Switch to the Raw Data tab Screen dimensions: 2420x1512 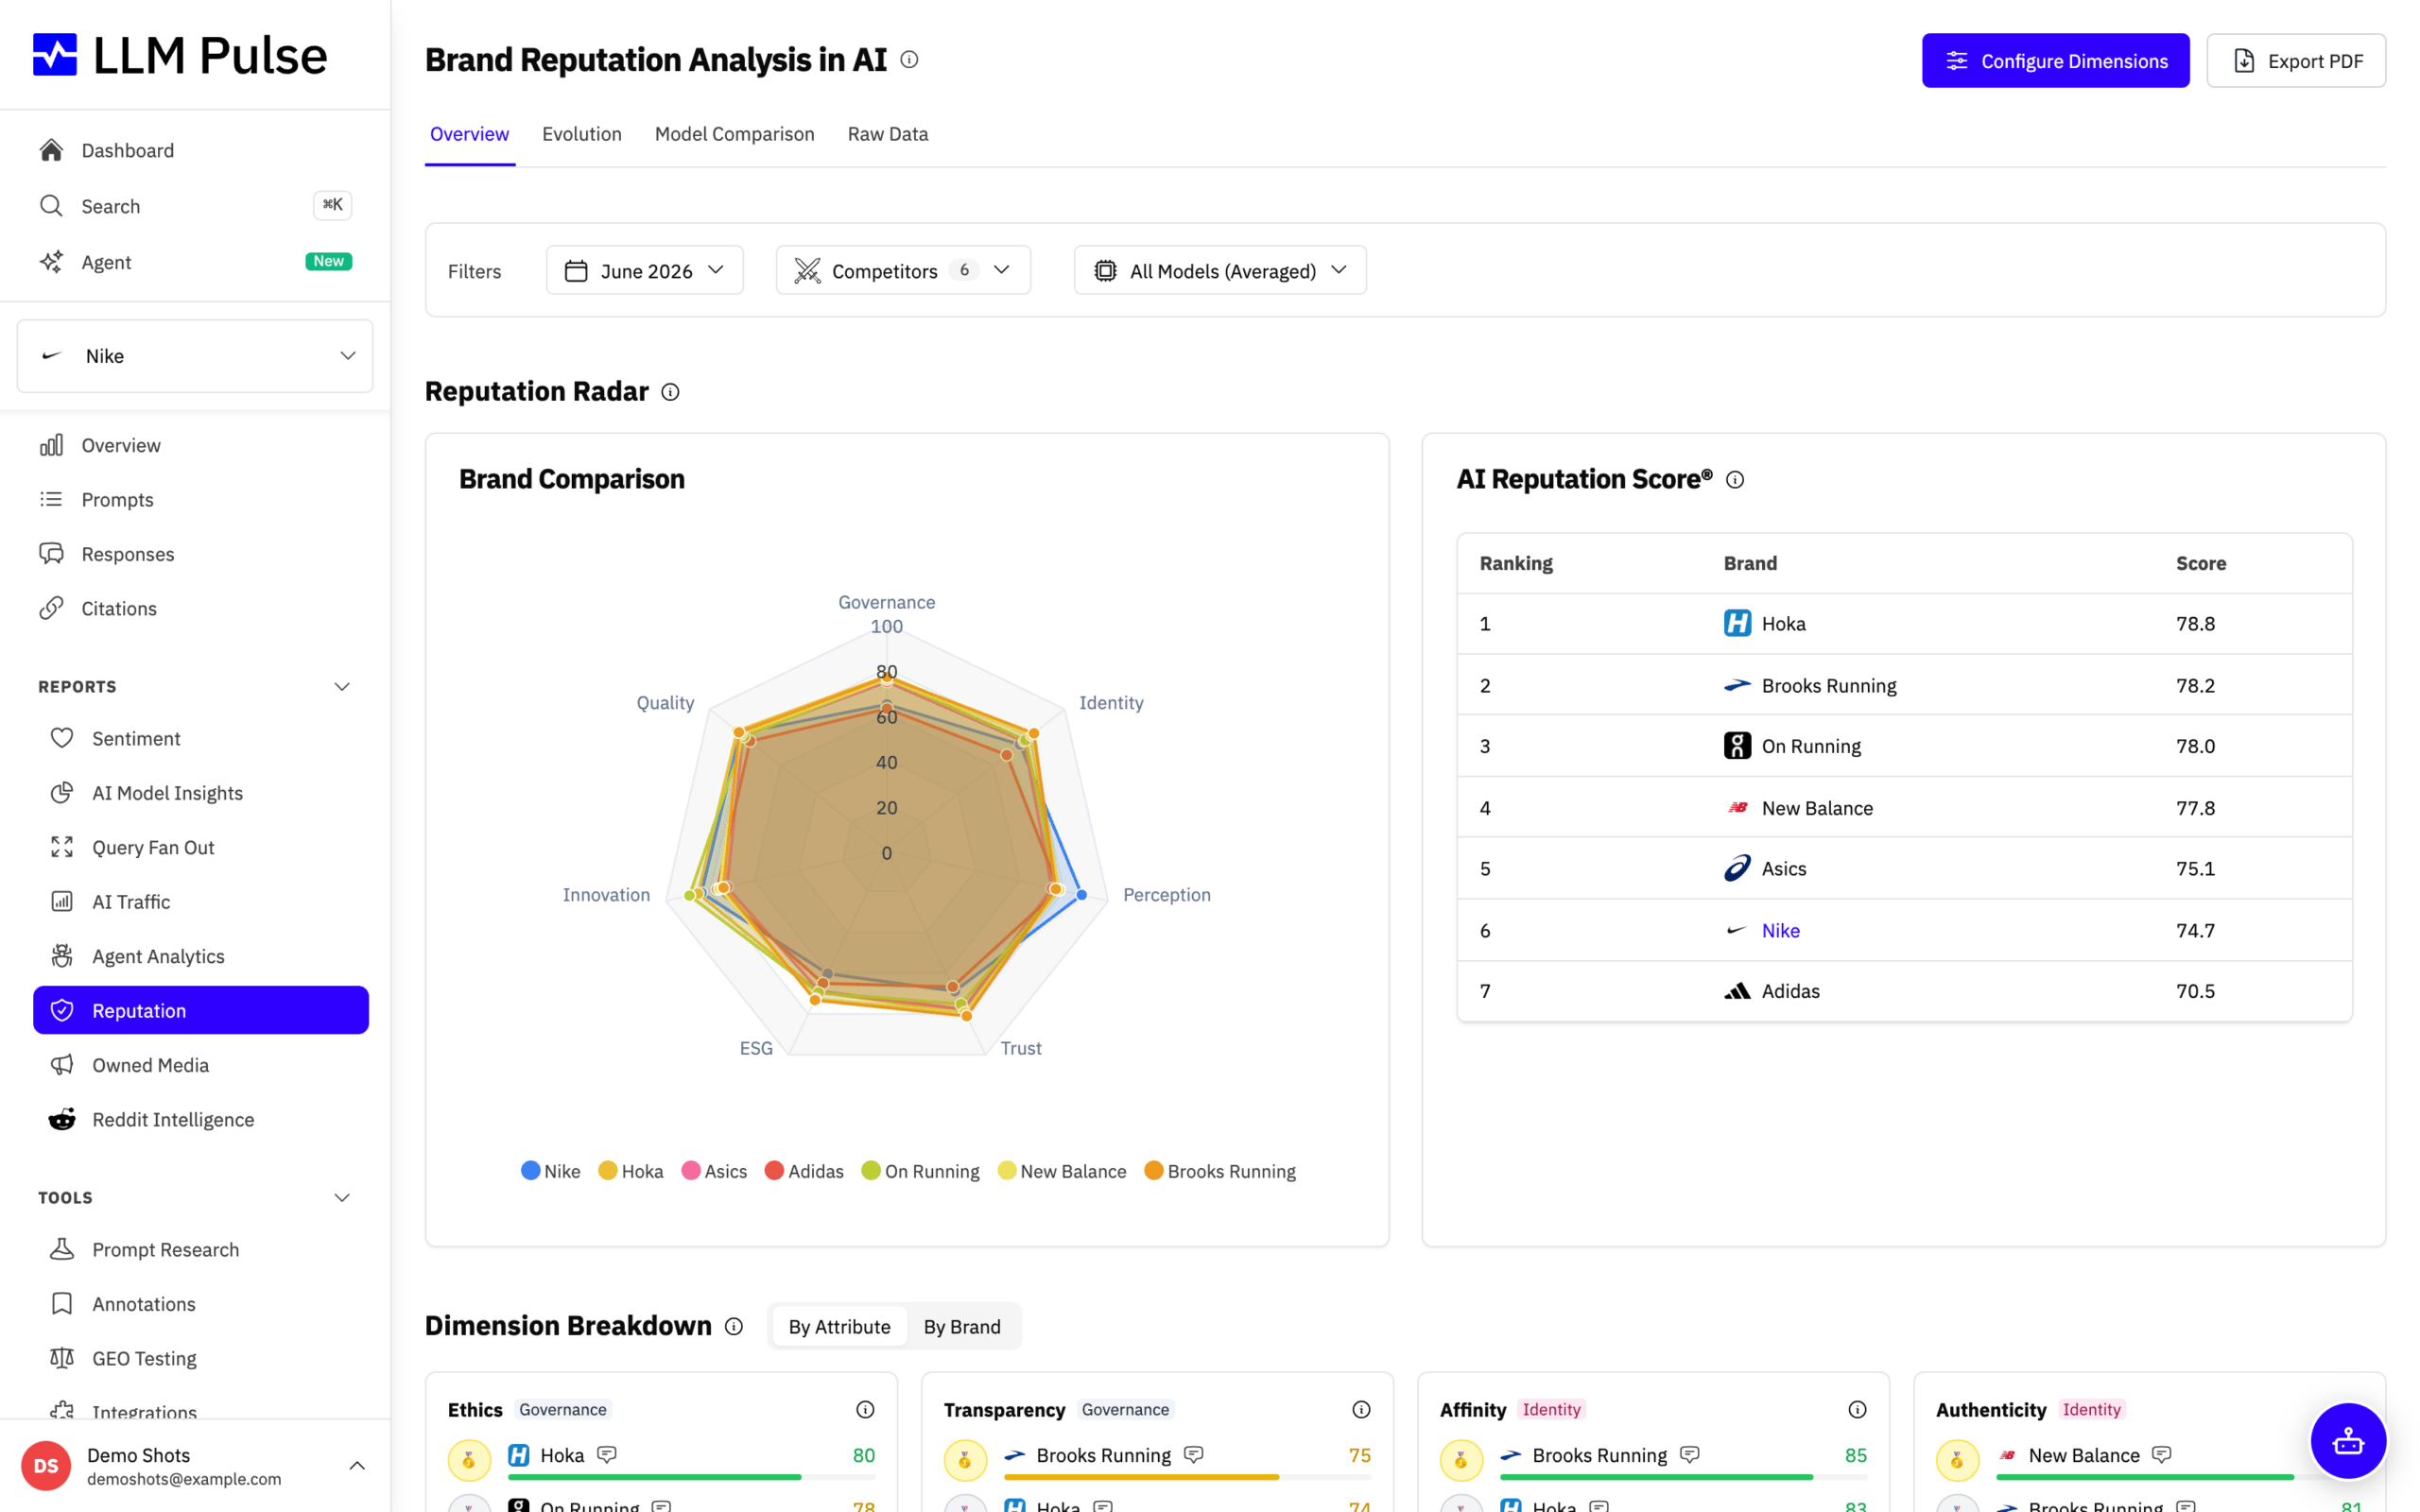click(888, 134)
